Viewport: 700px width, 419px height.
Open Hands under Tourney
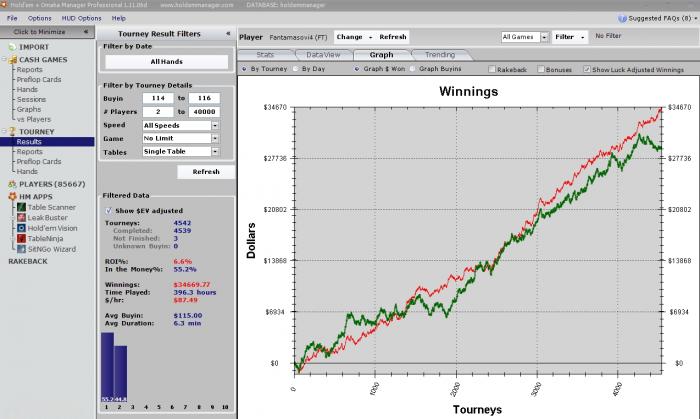click(27, 171)
